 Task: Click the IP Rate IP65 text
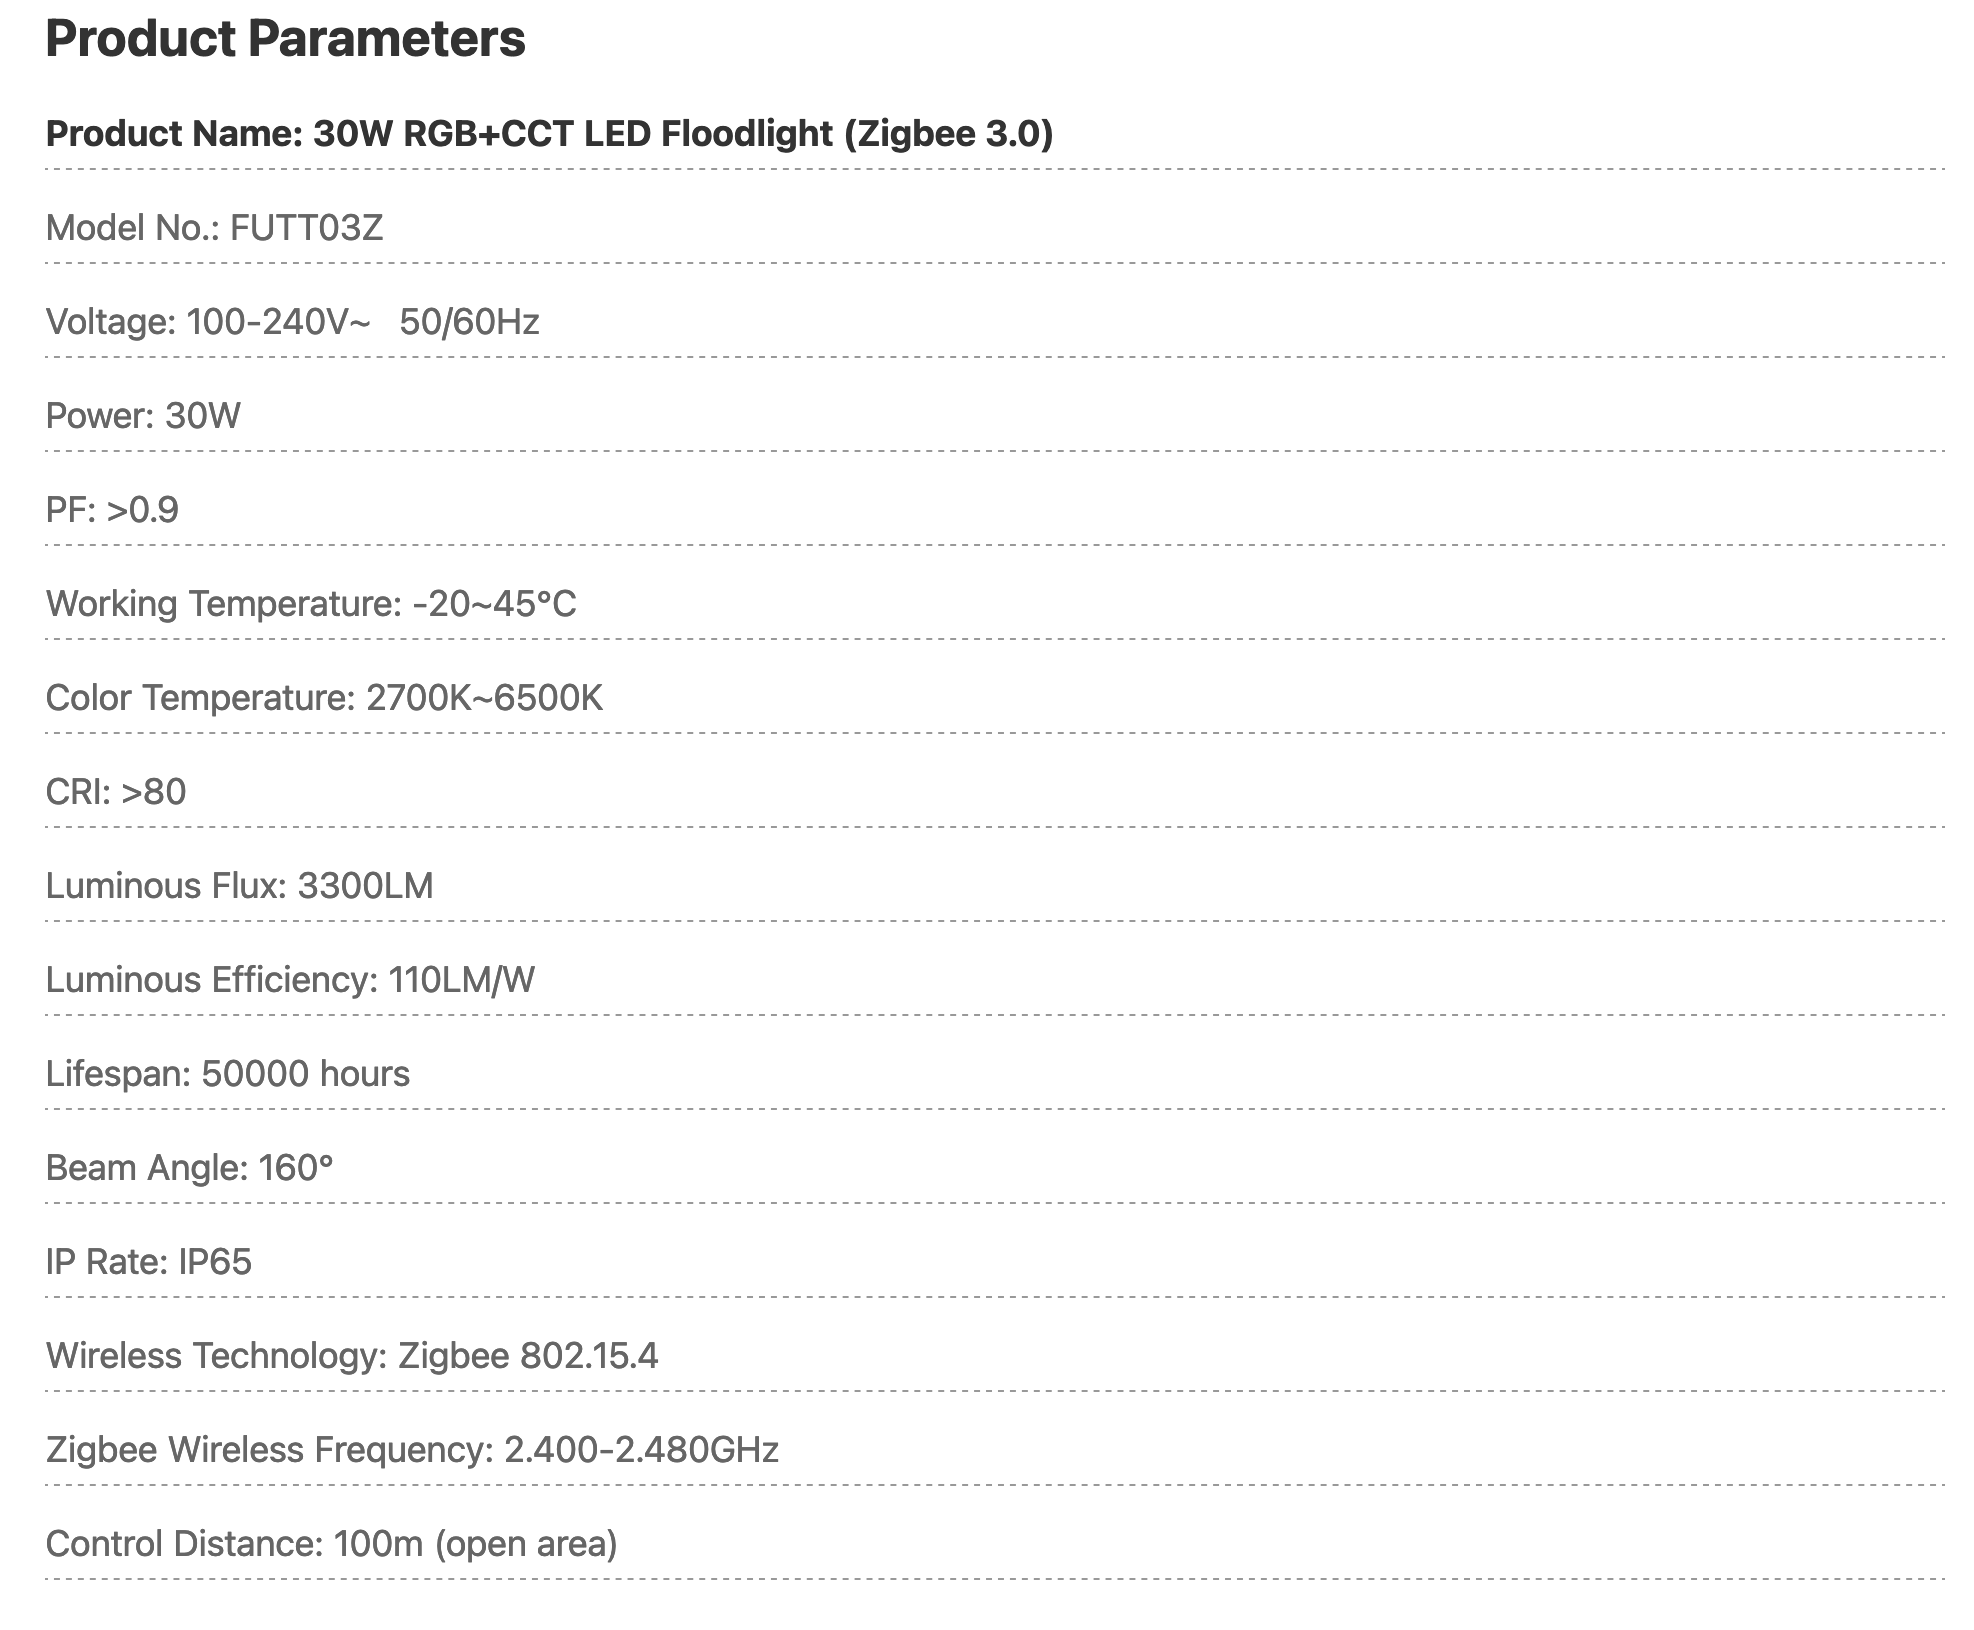pyautogui.click(x=149, y=1262)
